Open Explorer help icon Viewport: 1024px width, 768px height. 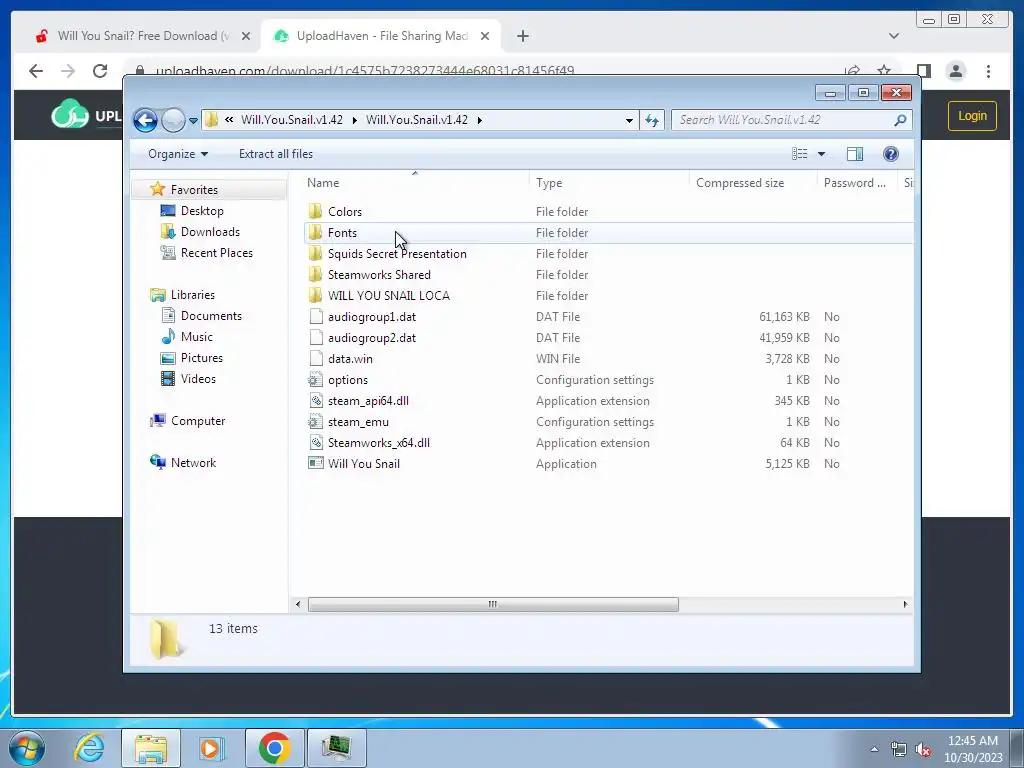coord(890,154)
